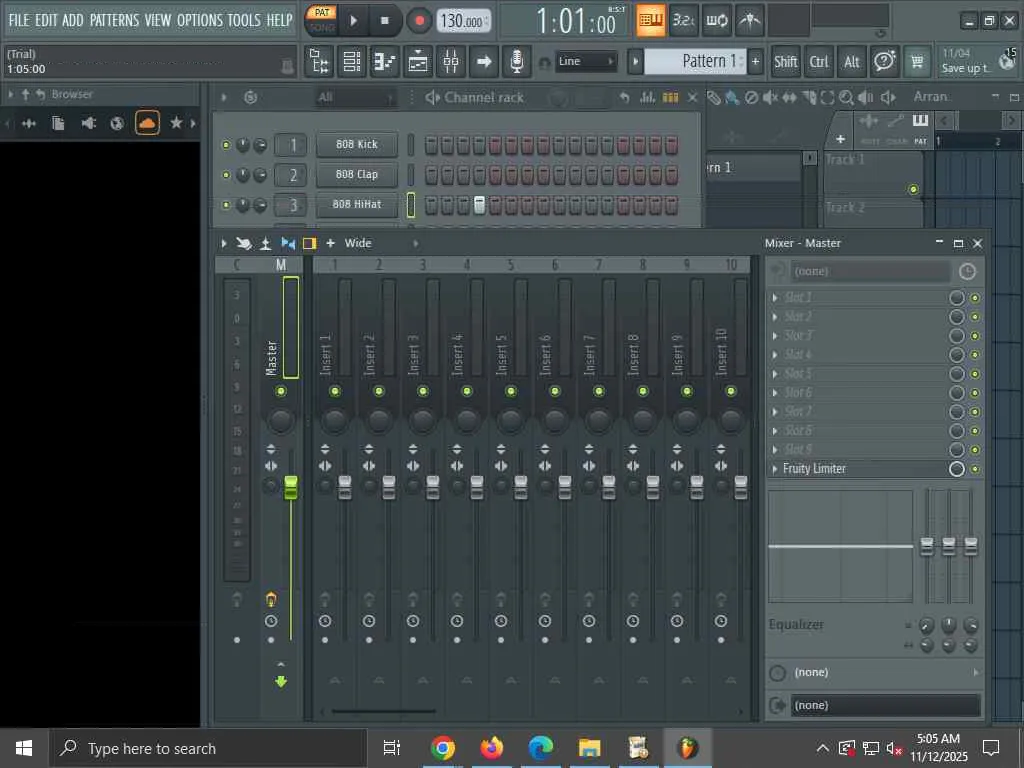Open the channel rack All filter dropdown

coord(356,98)
